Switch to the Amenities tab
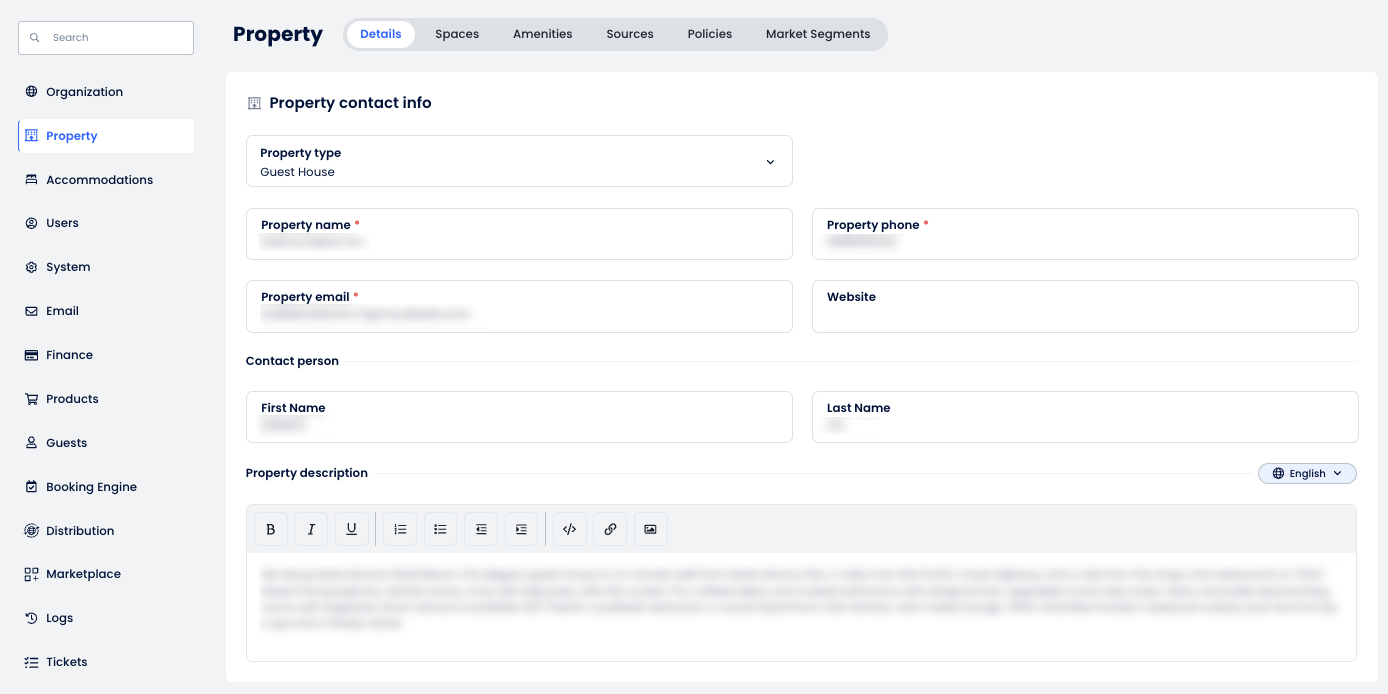Image resolution: width=1388 pixels, height=694 pixels. tap(543, 34)
